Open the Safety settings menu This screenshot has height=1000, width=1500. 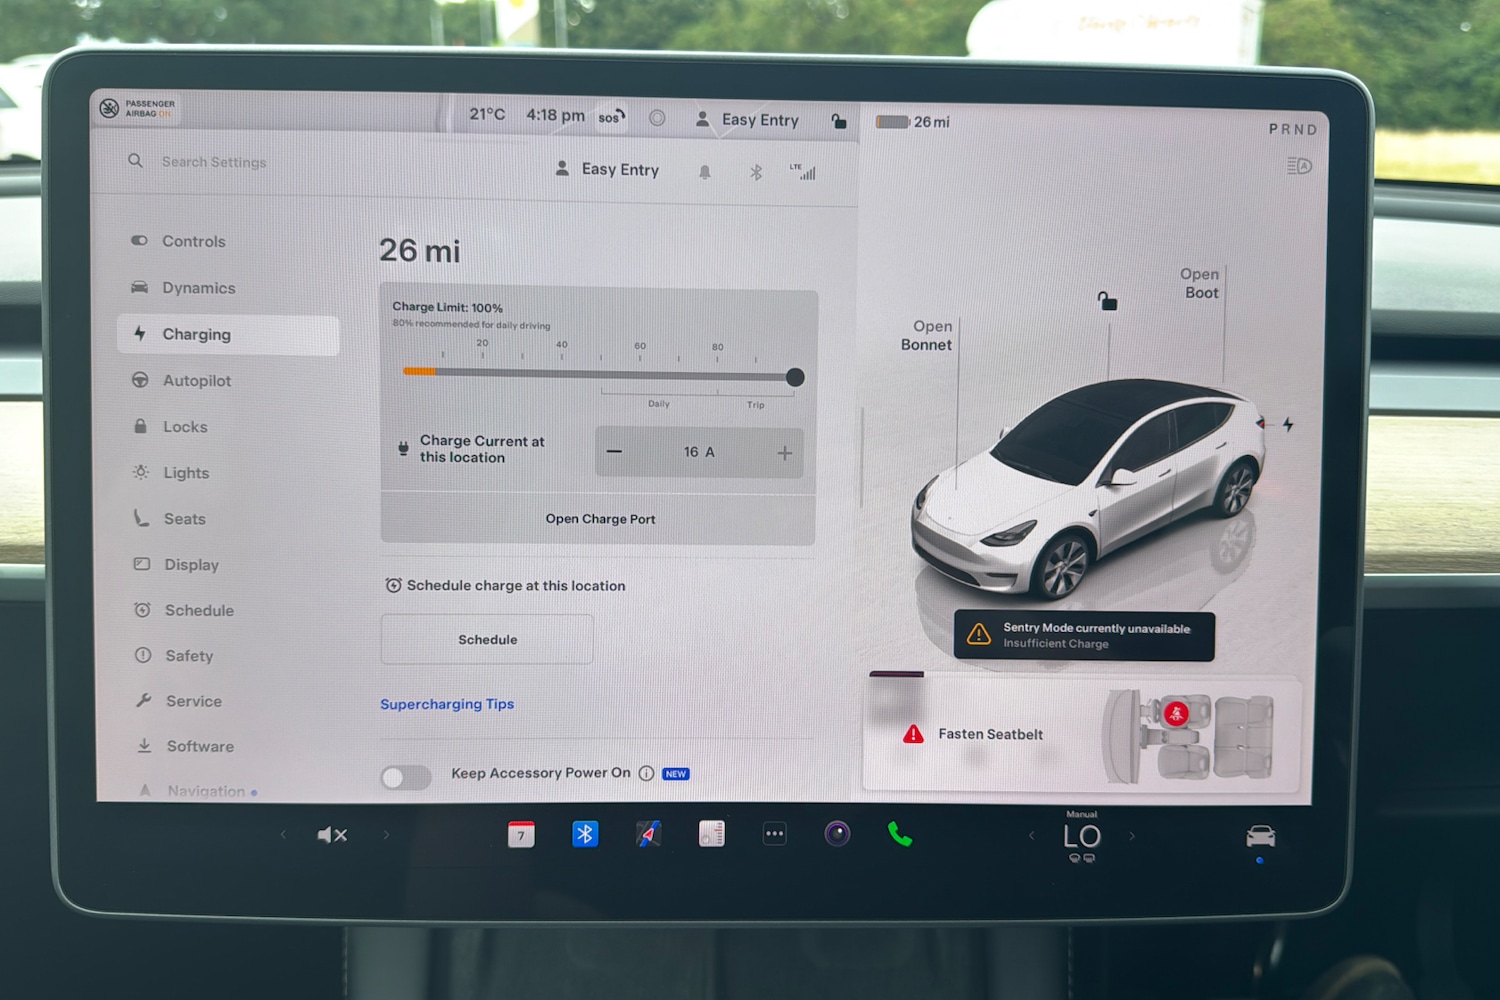pos(189,656)
